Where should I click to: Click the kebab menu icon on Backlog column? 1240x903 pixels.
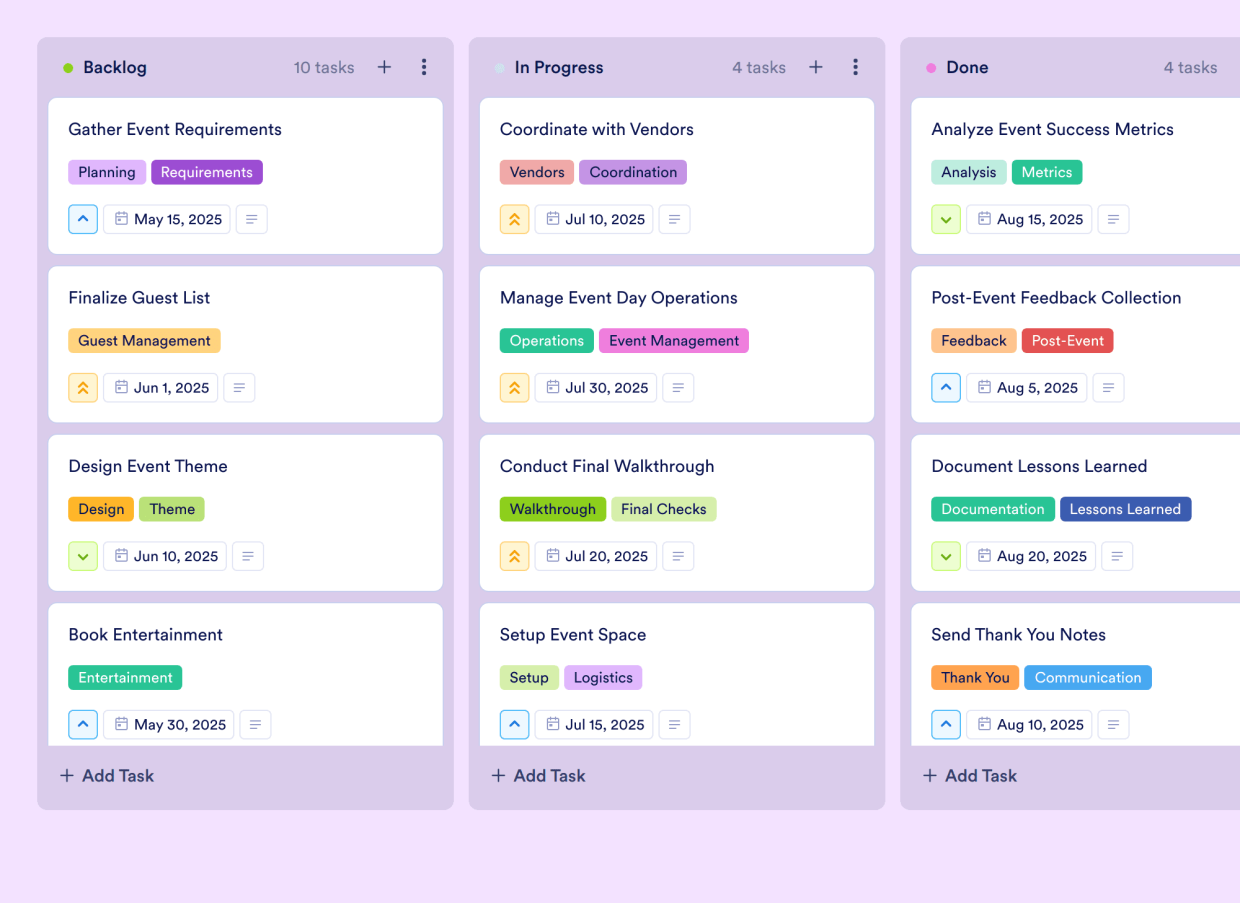click(x=424, y=67)
